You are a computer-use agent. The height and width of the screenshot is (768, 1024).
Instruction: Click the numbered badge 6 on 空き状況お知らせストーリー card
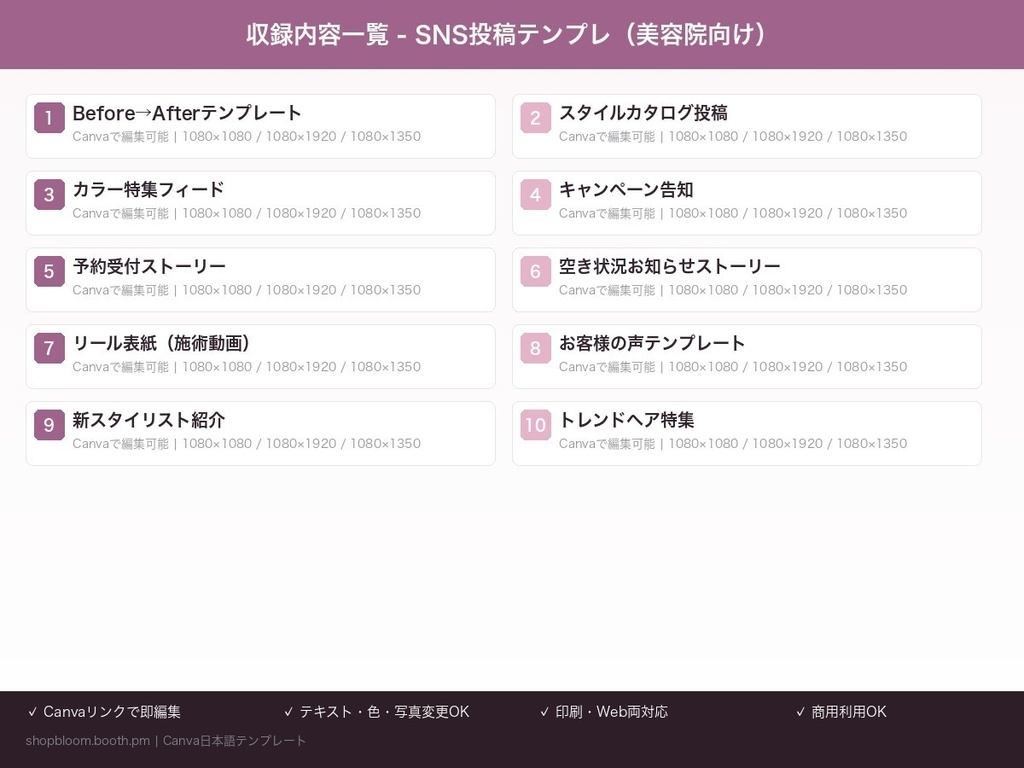pos(535,272)
